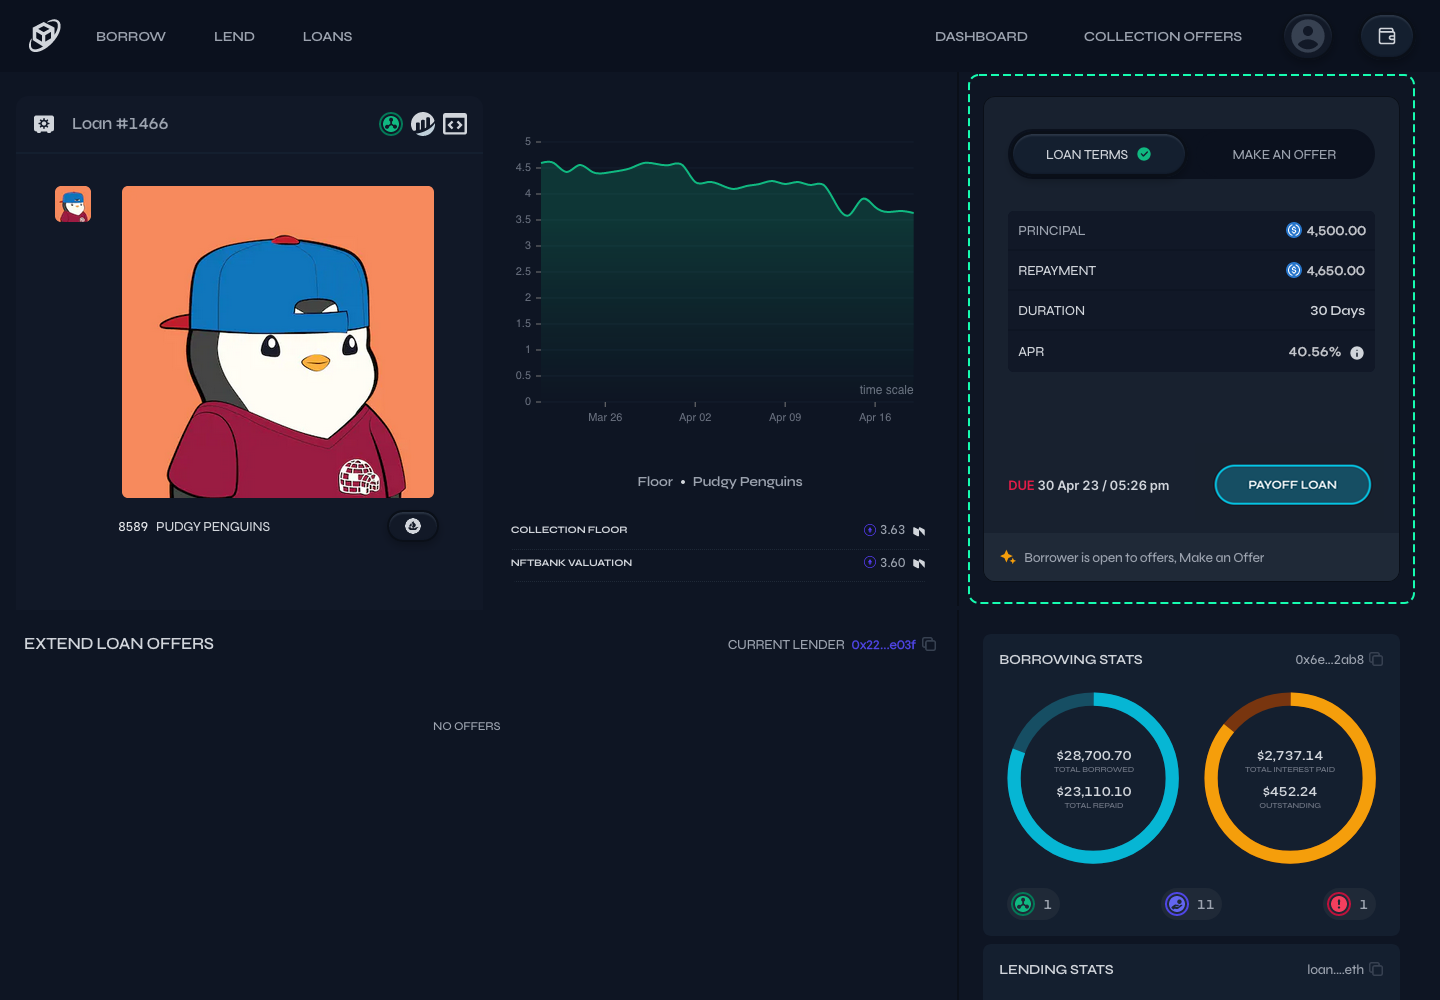The image size is (1440, 1000).
Task: Click the orange interest paid donut chart
Action: point(1290,778)
